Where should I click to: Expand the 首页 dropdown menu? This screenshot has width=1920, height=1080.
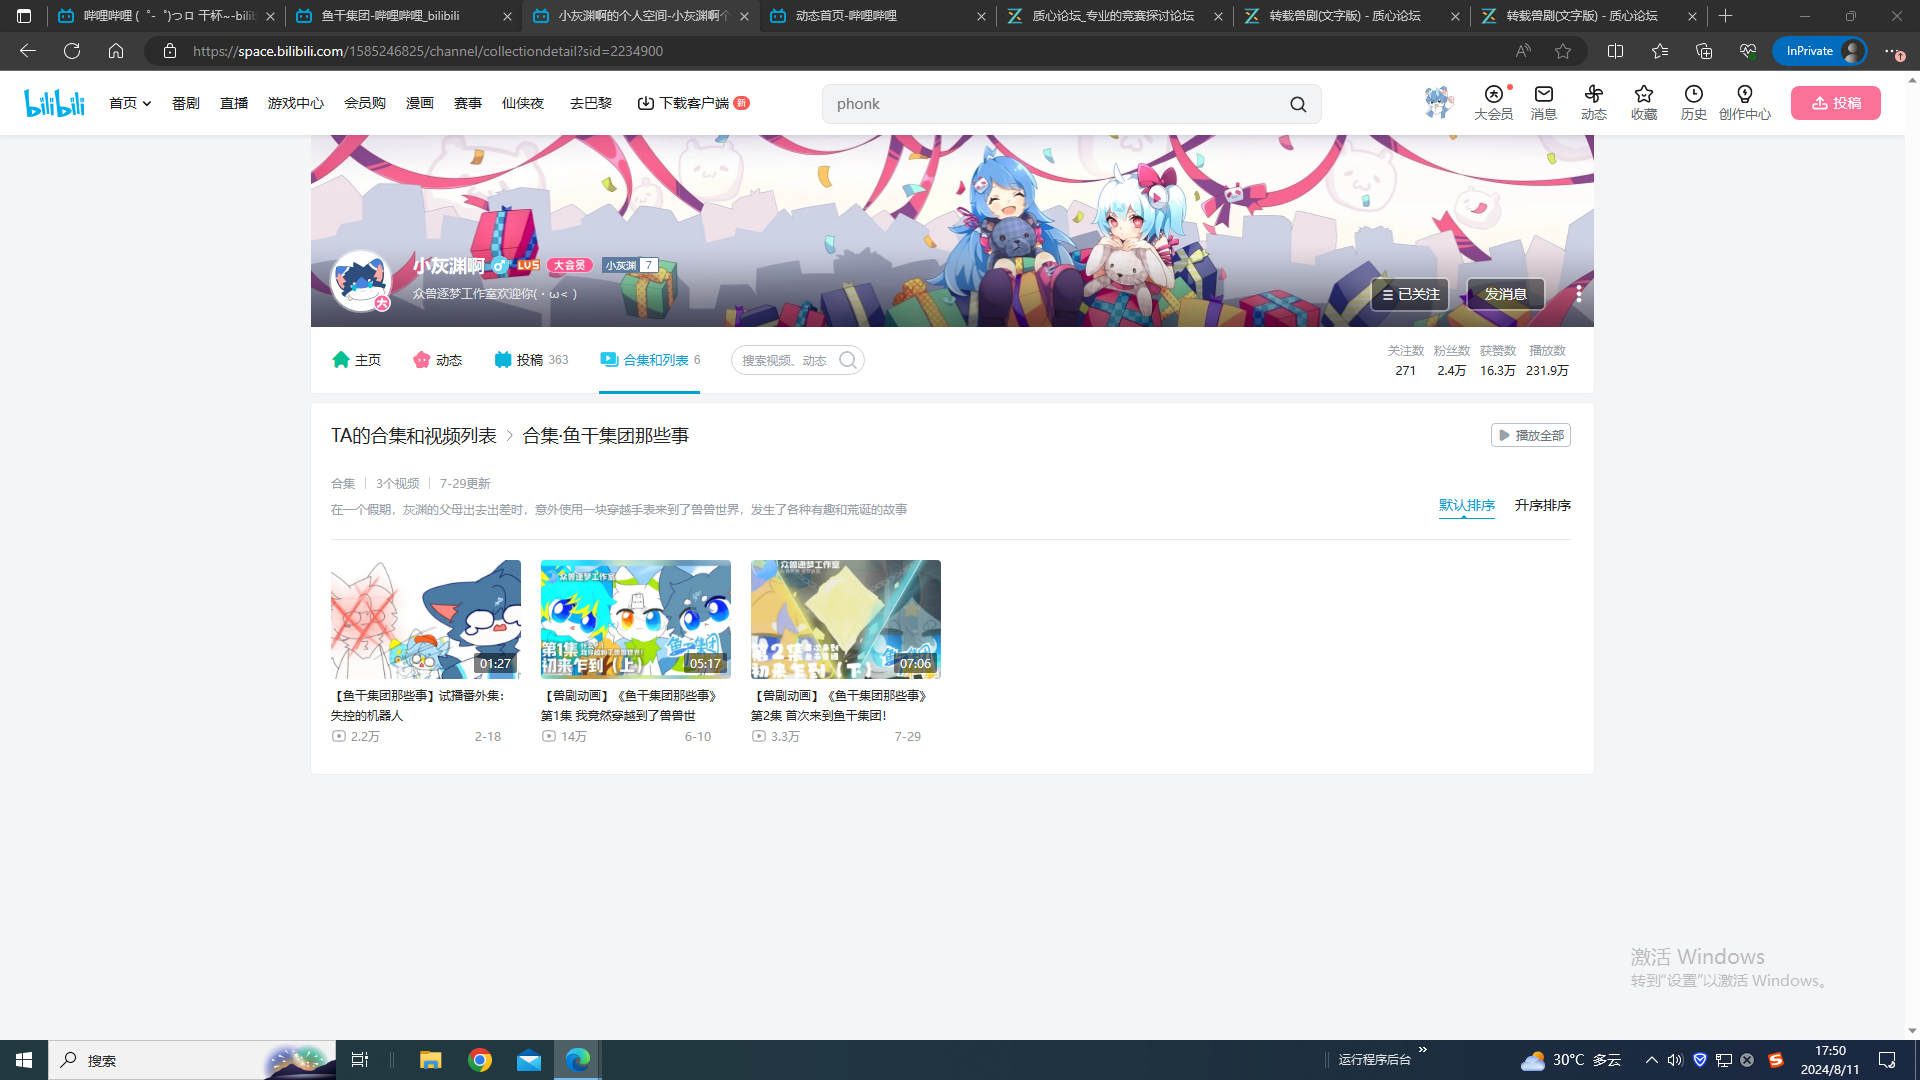[130, 103]
